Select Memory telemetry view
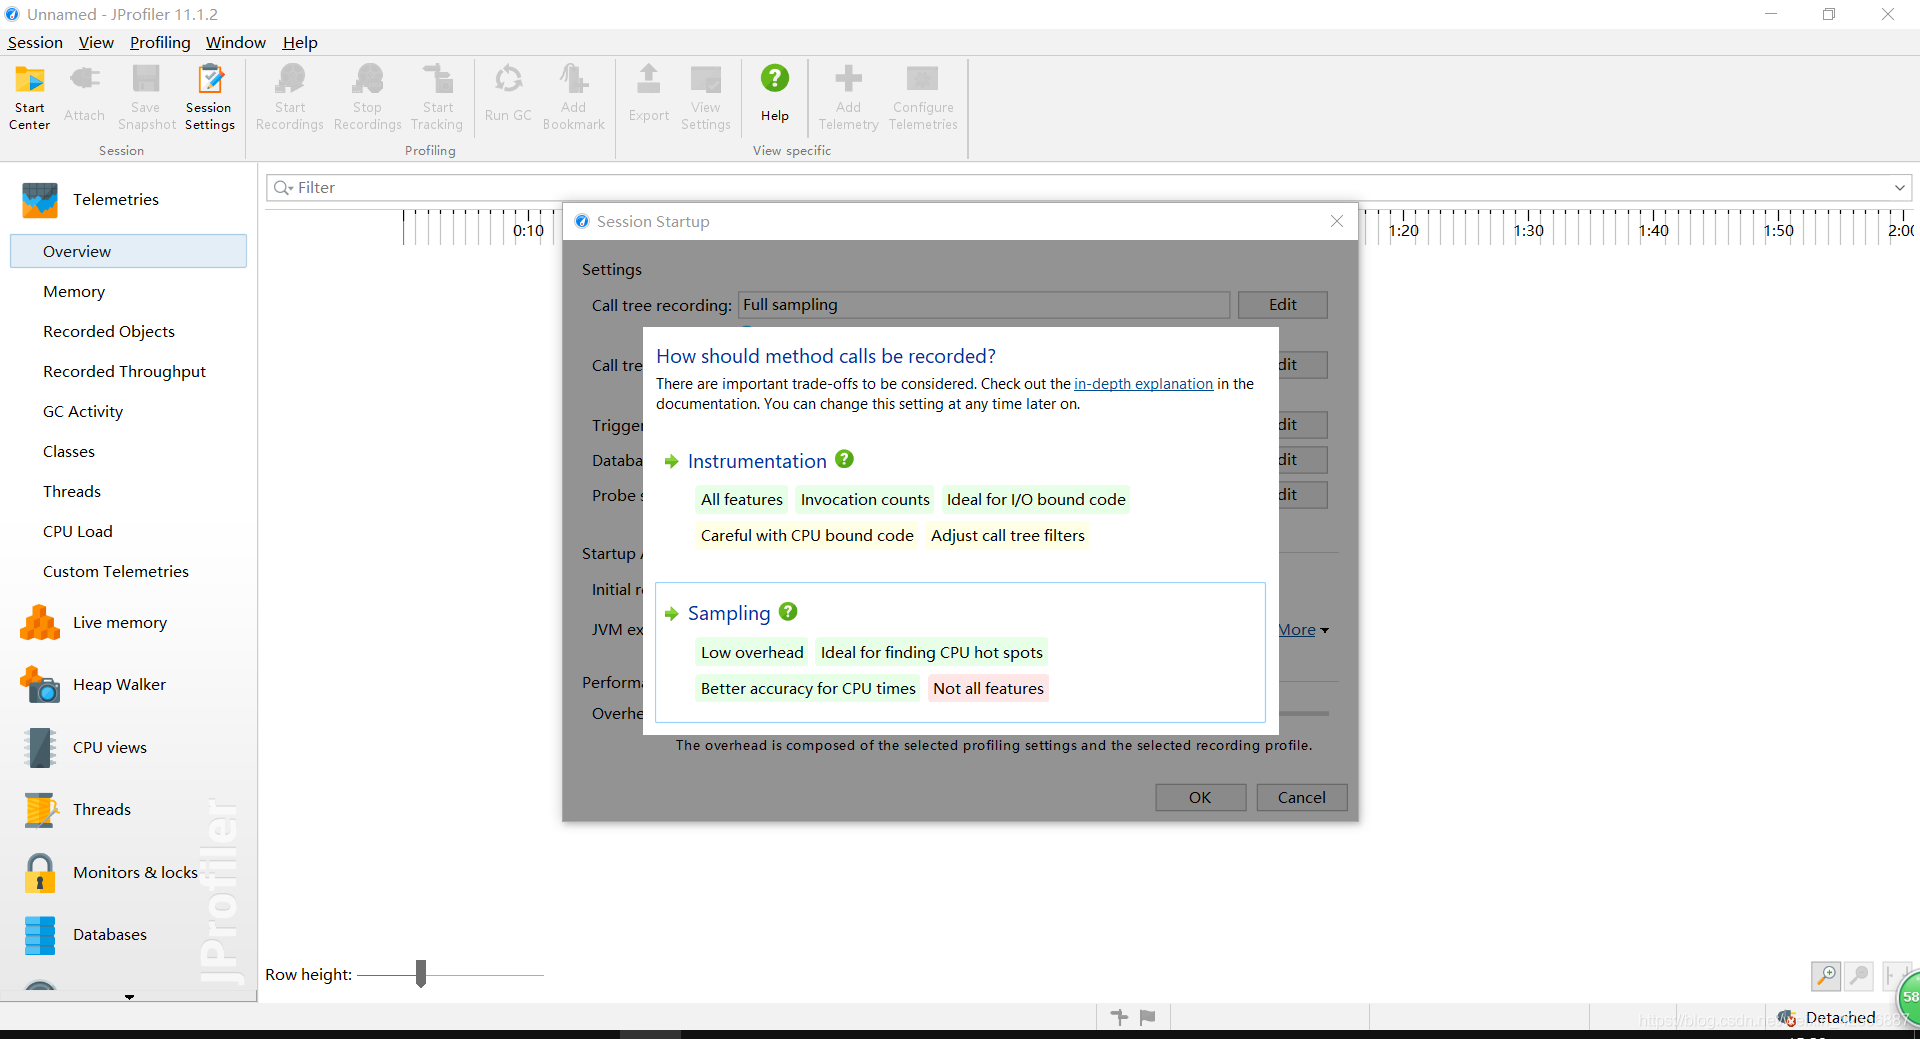The height and width of the screenshot is (1039, 1920). 74,291
